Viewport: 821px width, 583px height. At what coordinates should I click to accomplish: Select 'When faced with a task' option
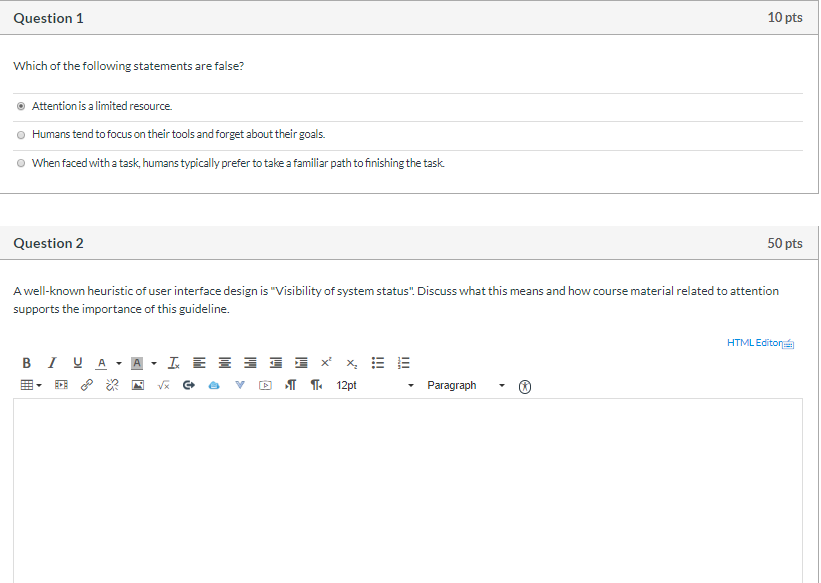point(21,163)
